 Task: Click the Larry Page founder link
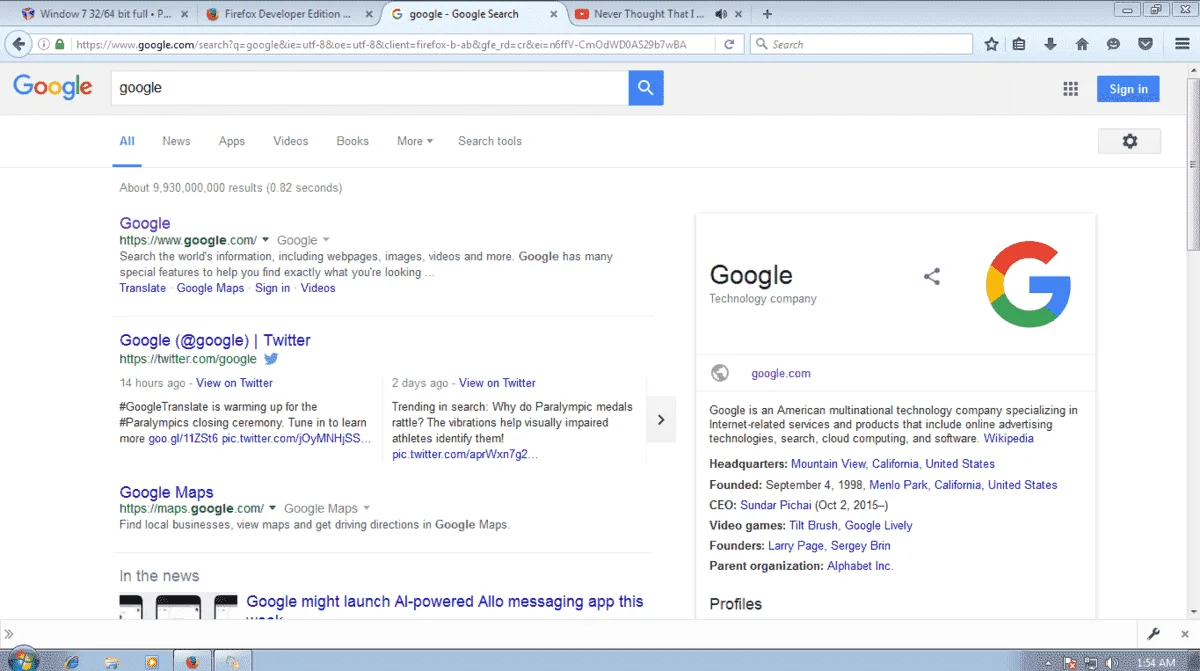796,546
